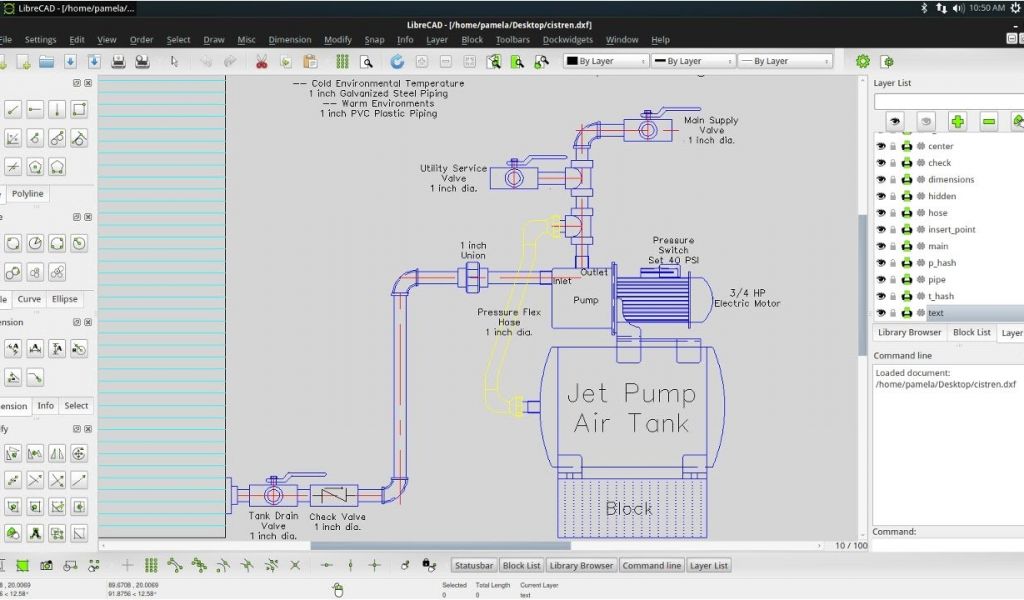The image size is (1024, 600).
Task: Switch to the Library Browser tab
Action: [x=909, y=332]
